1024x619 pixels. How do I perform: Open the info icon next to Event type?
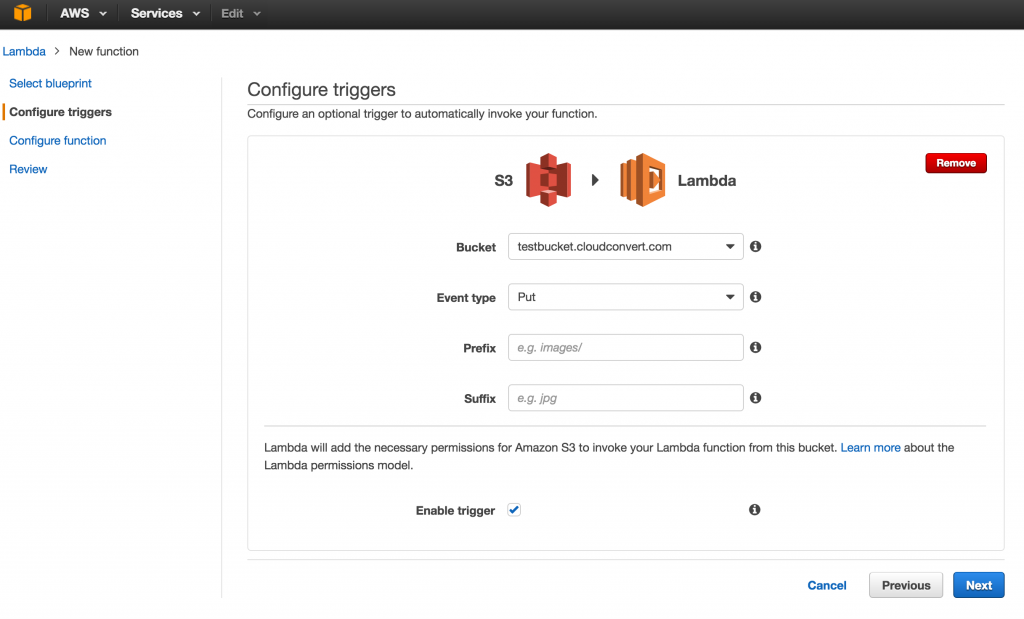[756, 296]
